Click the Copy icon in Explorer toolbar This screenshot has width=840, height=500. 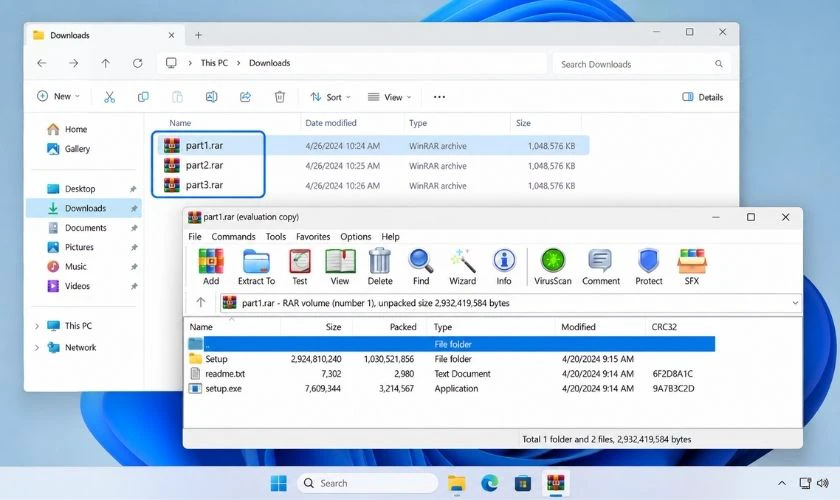point(143,97)
